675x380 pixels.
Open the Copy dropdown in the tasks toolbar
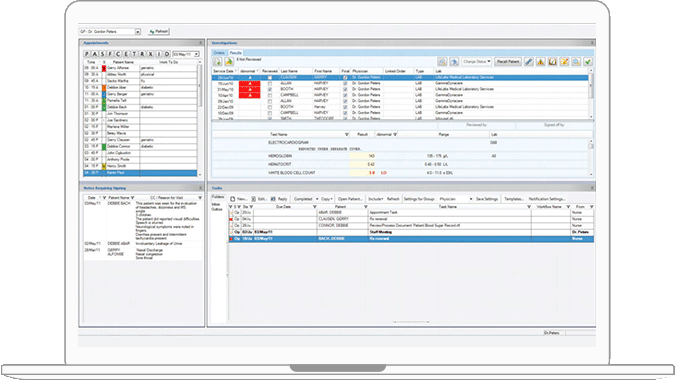point(327,199)
